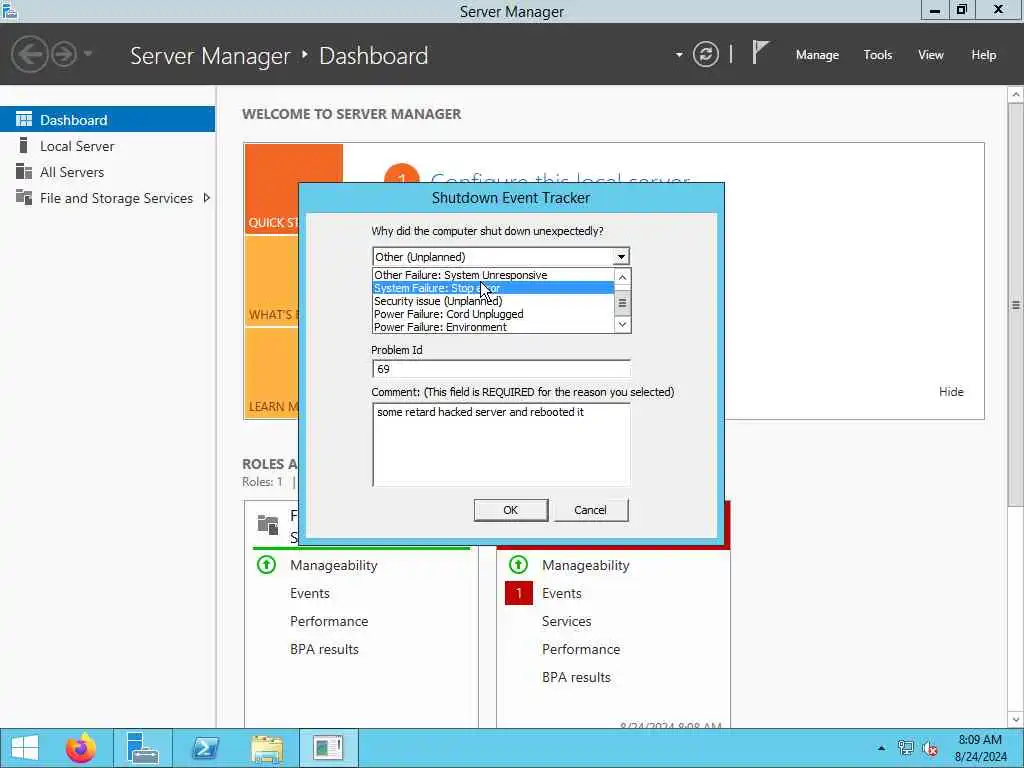Viewport: 1024px width, 768px height.
Task: Click reason list scroll up arrow
Action: pos(622,277)
